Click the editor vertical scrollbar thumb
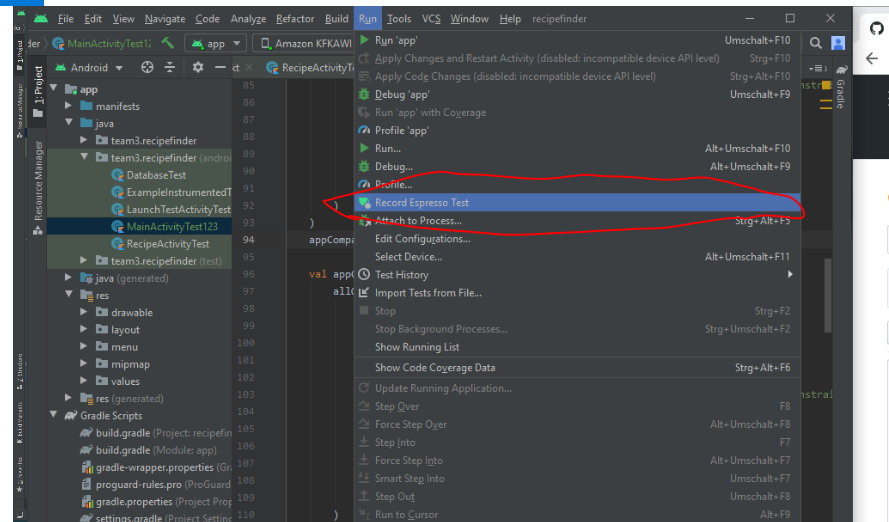 click(x=828, y=296)
